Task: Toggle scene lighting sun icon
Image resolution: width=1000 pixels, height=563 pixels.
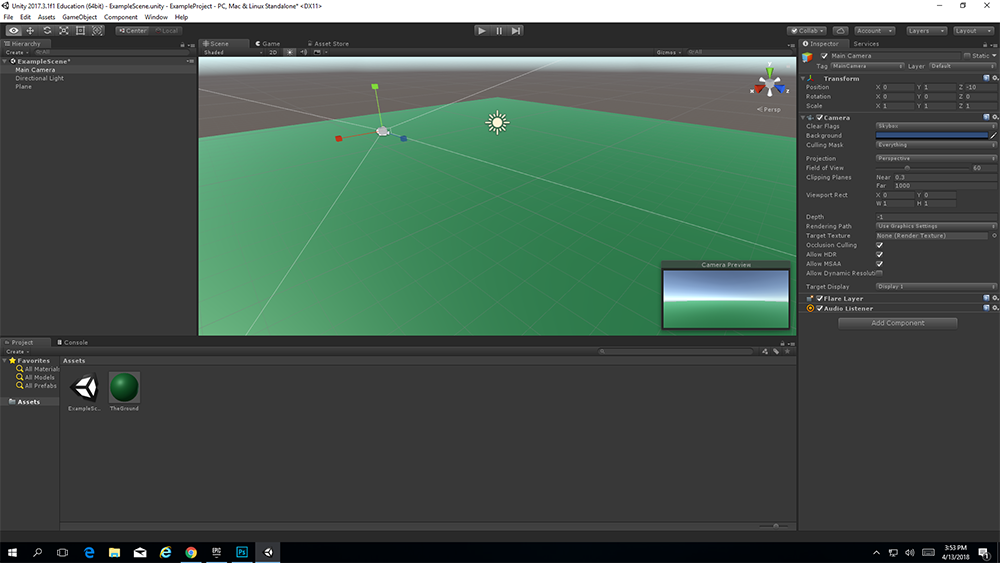Action: click(x=290, y=52)
